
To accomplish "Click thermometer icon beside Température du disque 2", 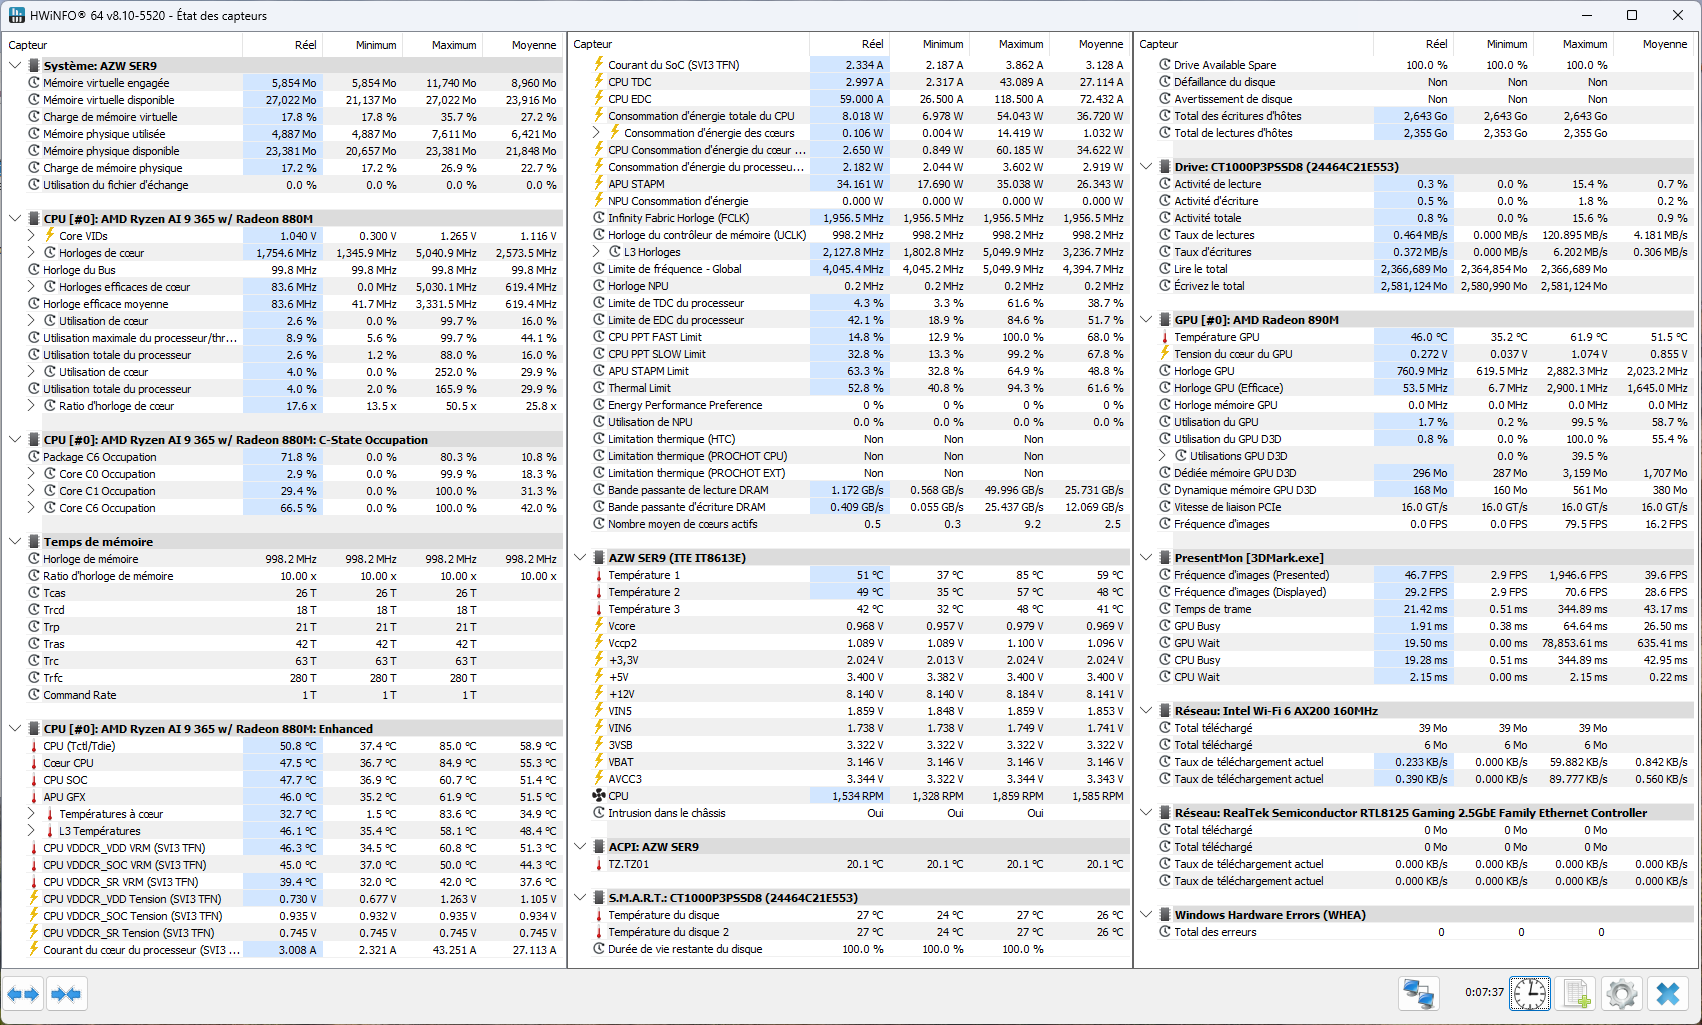I will [x=599, y=932].
